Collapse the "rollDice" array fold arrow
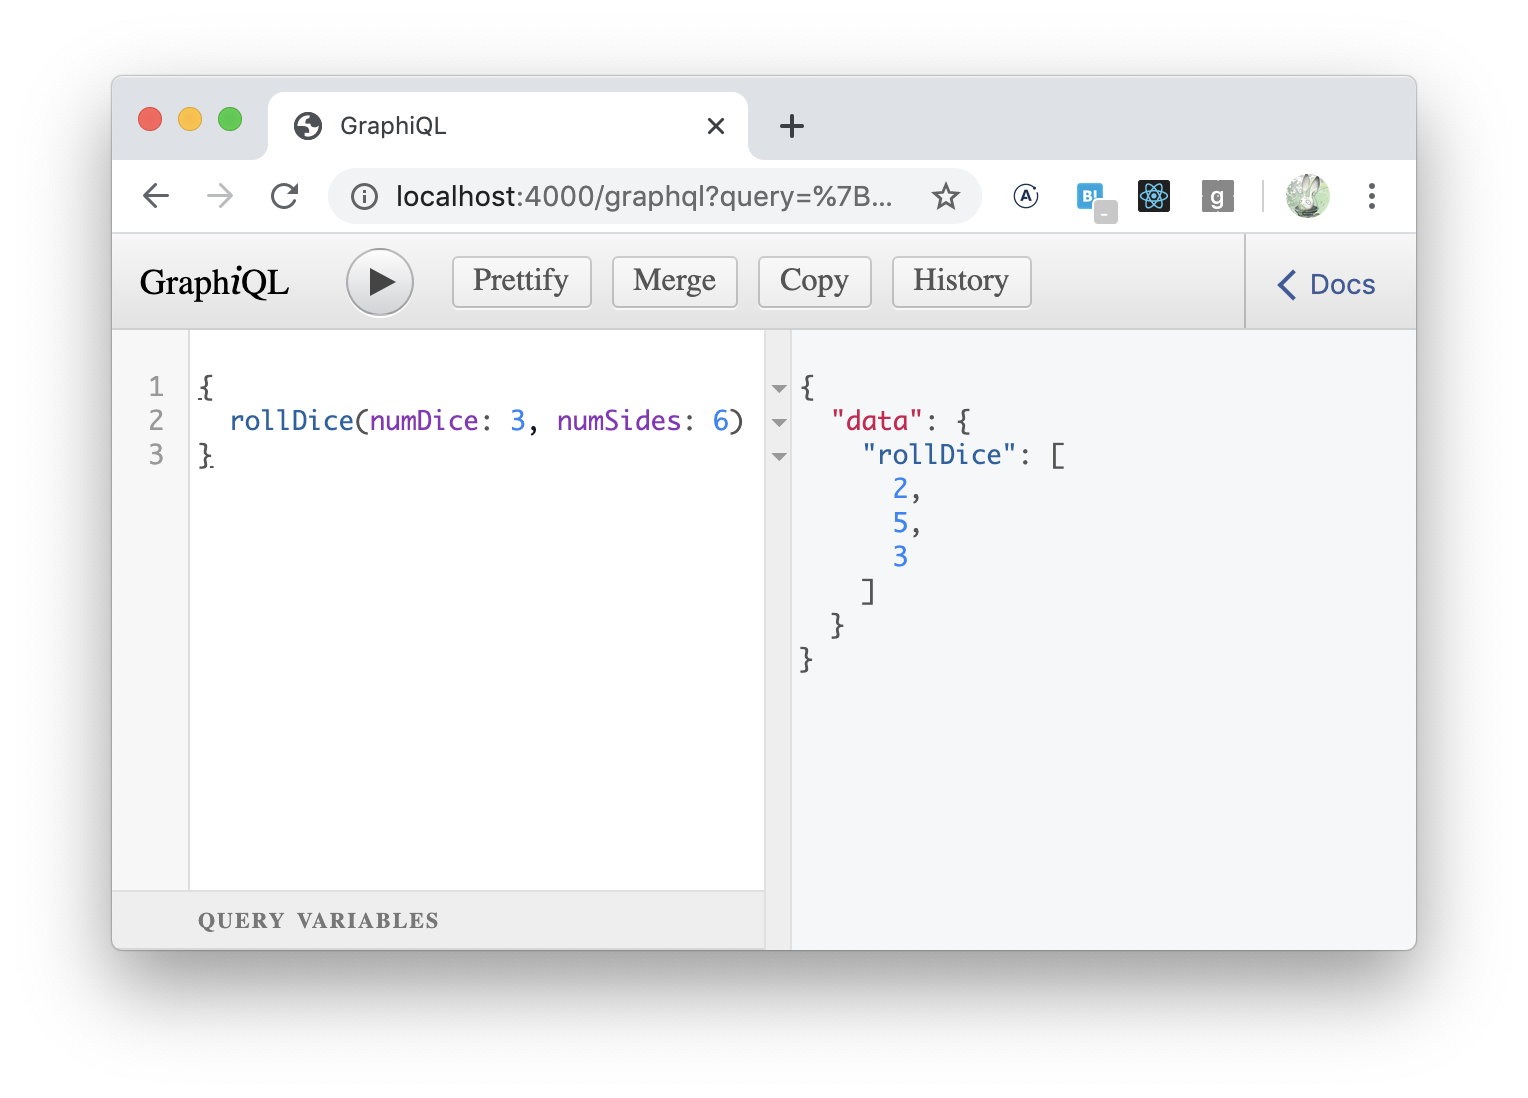This screenshot has width=1528, height=1098. coord(779,456)
